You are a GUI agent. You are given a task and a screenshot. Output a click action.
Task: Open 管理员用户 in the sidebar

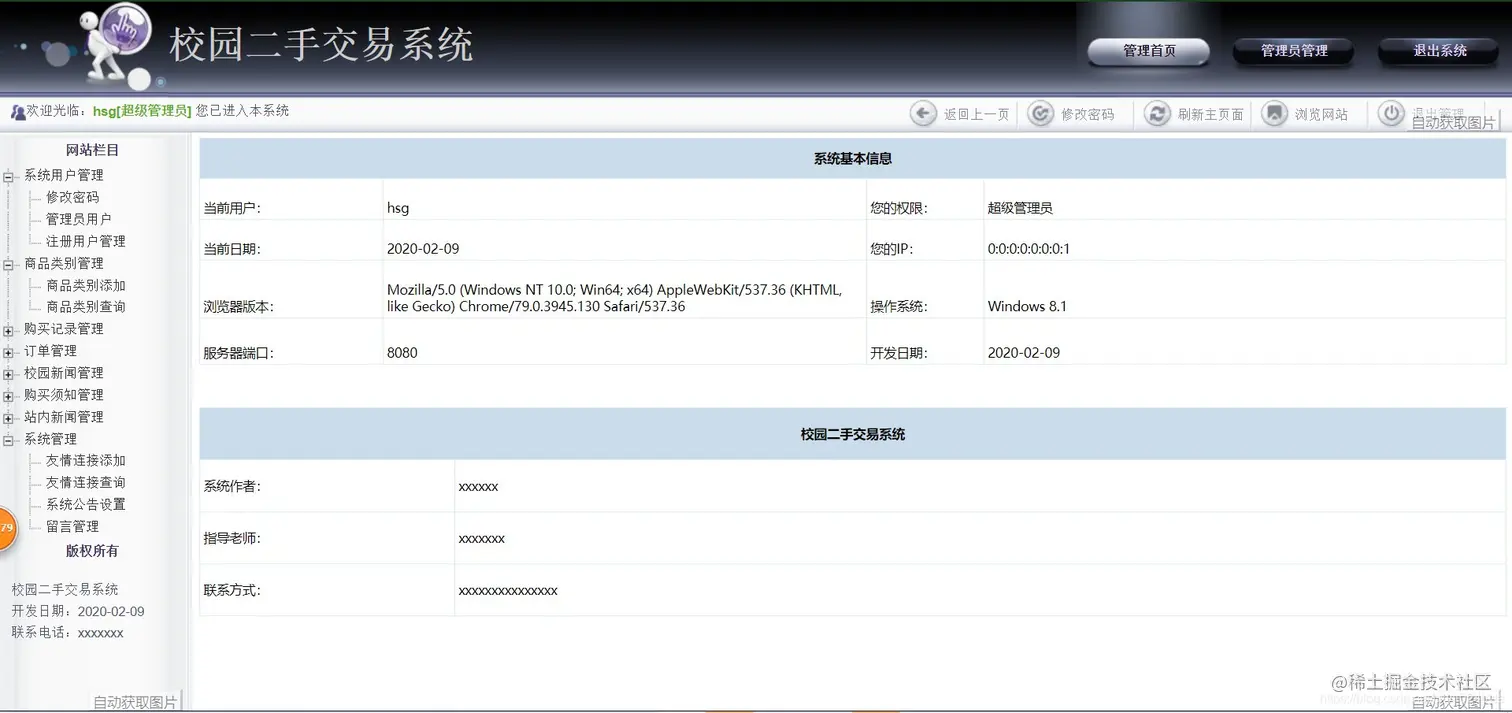[79, 219]
